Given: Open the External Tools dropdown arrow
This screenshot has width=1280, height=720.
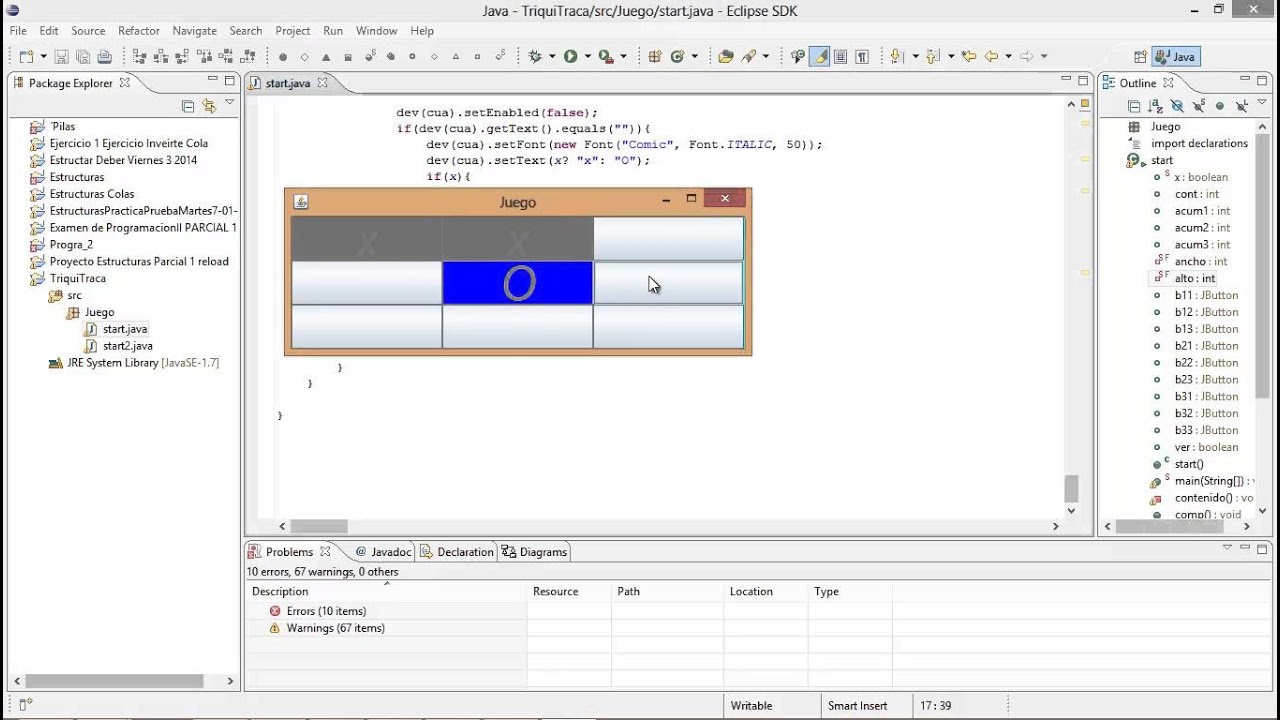Looking at the screenshot, I should point(623,57).
